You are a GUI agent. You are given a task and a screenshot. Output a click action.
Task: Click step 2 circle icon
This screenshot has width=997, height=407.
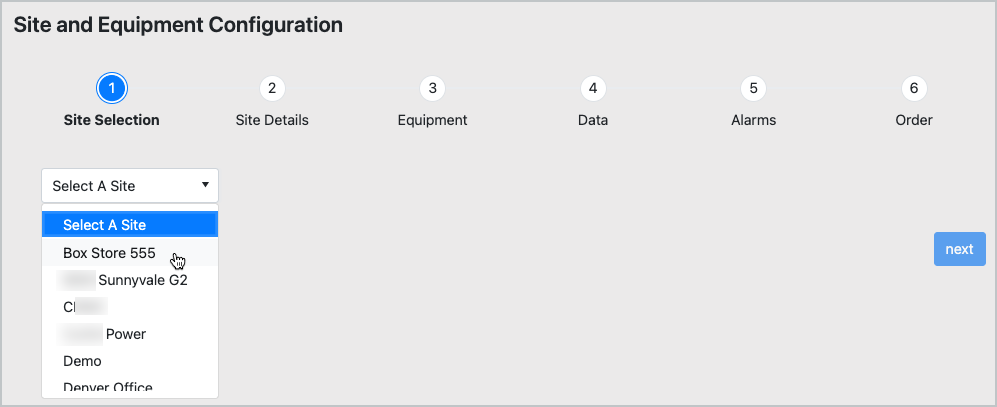click(x=272, y=89)
